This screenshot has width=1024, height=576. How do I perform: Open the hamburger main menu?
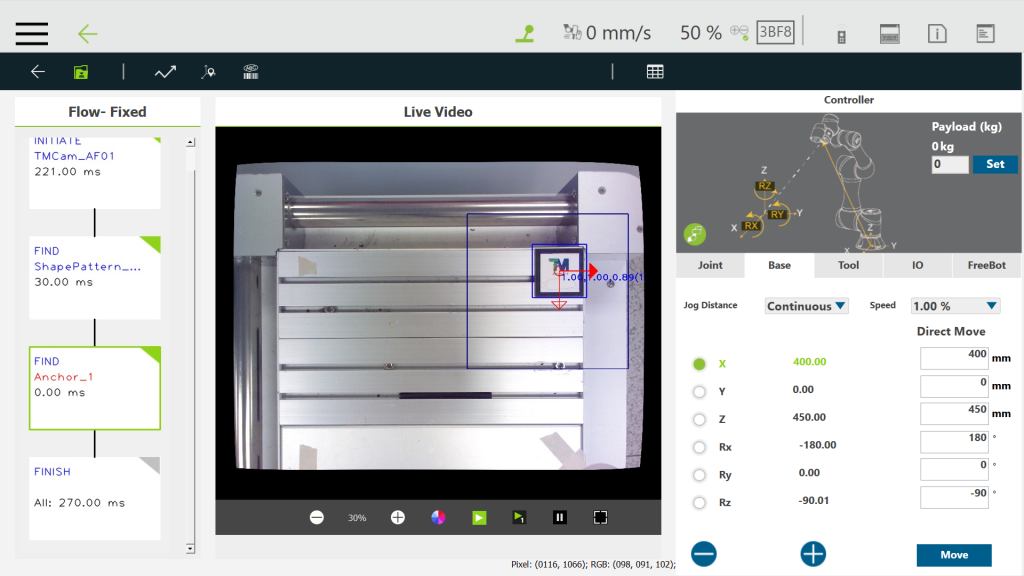(x=32, y=33)
